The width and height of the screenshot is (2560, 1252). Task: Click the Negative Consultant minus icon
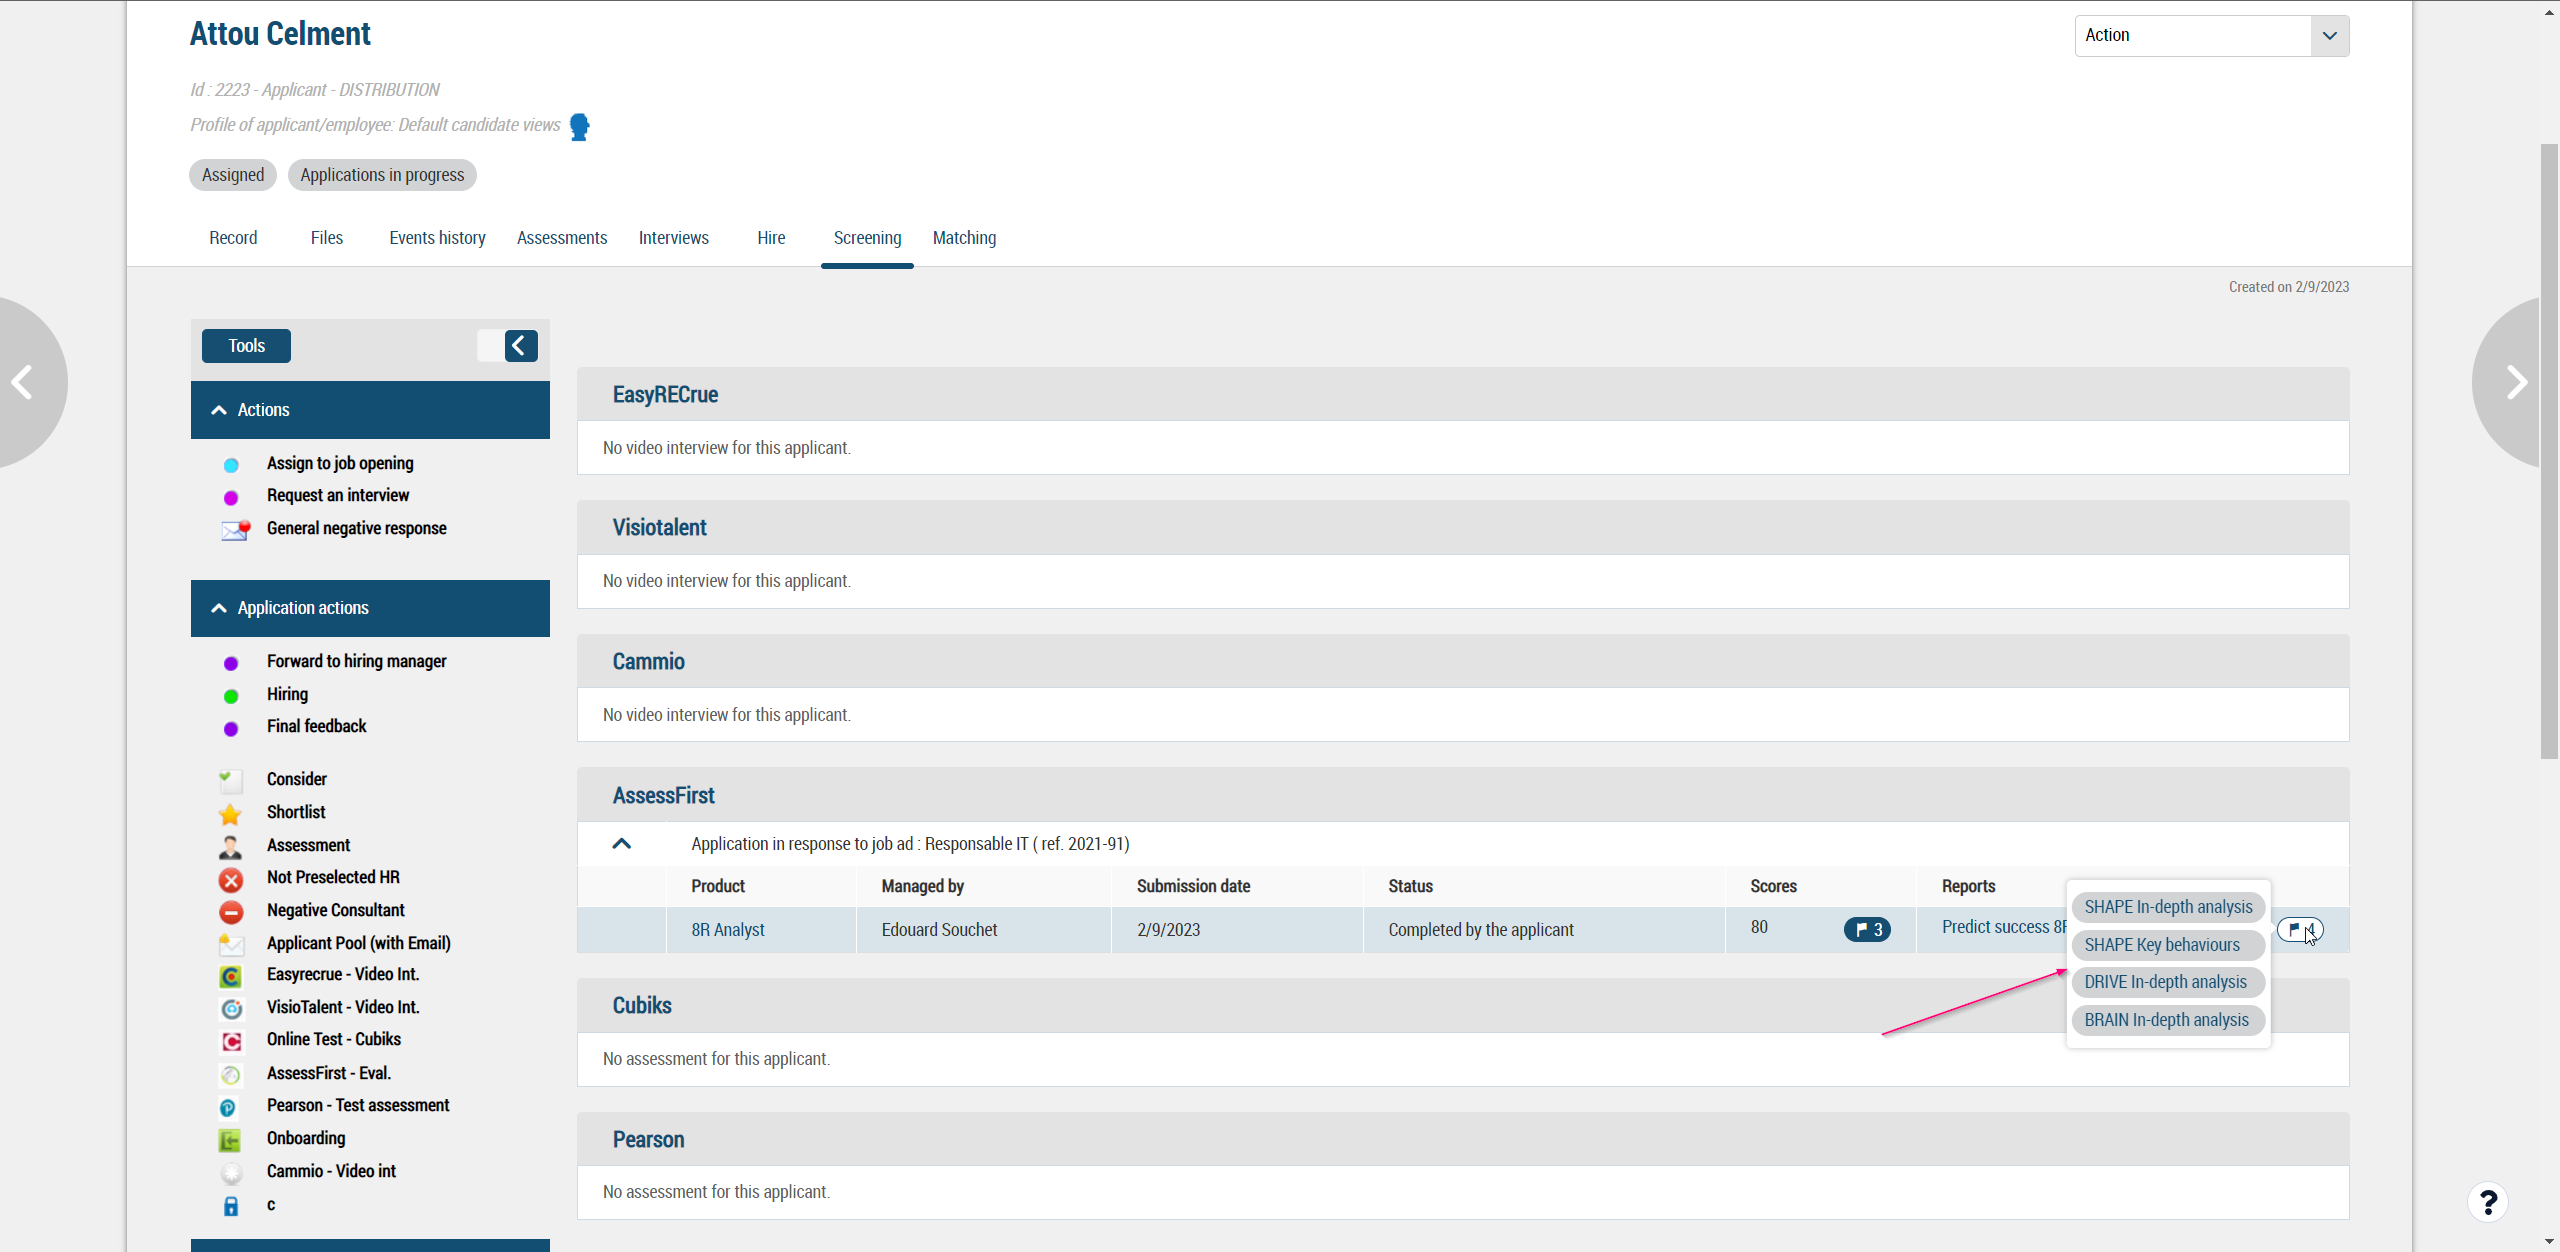click(230, 912)
